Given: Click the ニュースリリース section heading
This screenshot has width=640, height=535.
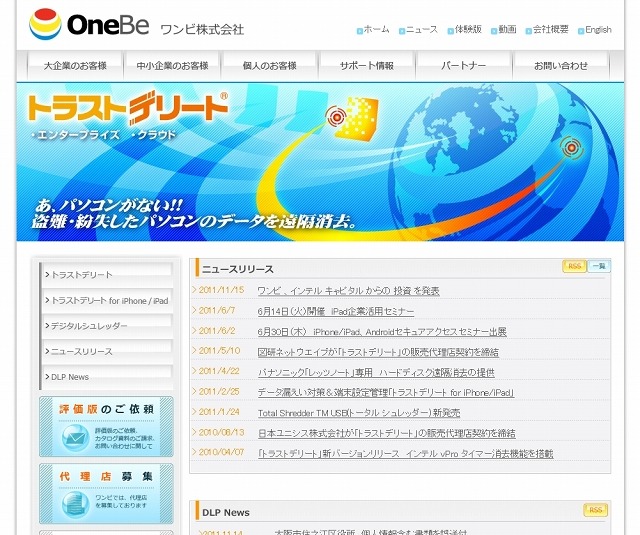Looking at the screenshot, I should 238,269.
